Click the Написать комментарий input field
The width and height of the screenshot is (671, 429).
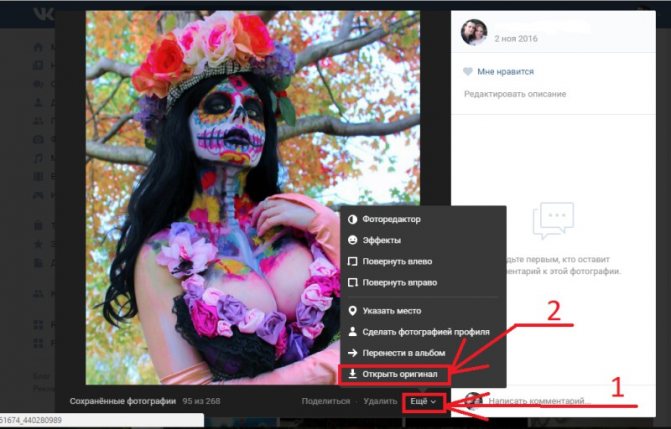[540, 401]
